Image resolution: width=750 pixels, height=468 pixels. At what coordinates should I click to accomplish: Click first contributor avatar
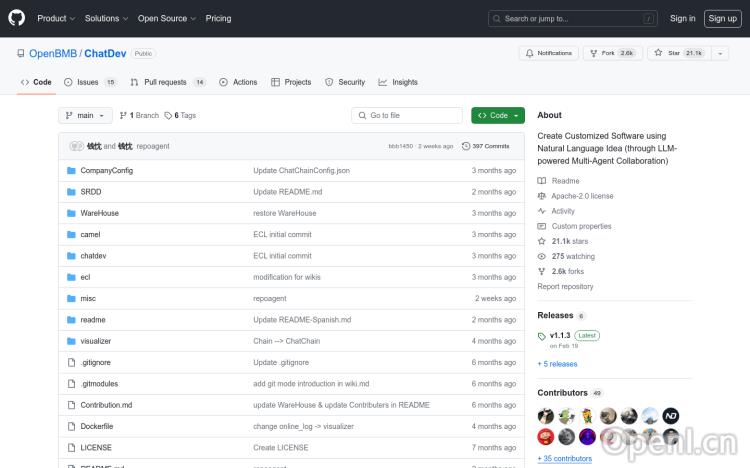[546, 416]
